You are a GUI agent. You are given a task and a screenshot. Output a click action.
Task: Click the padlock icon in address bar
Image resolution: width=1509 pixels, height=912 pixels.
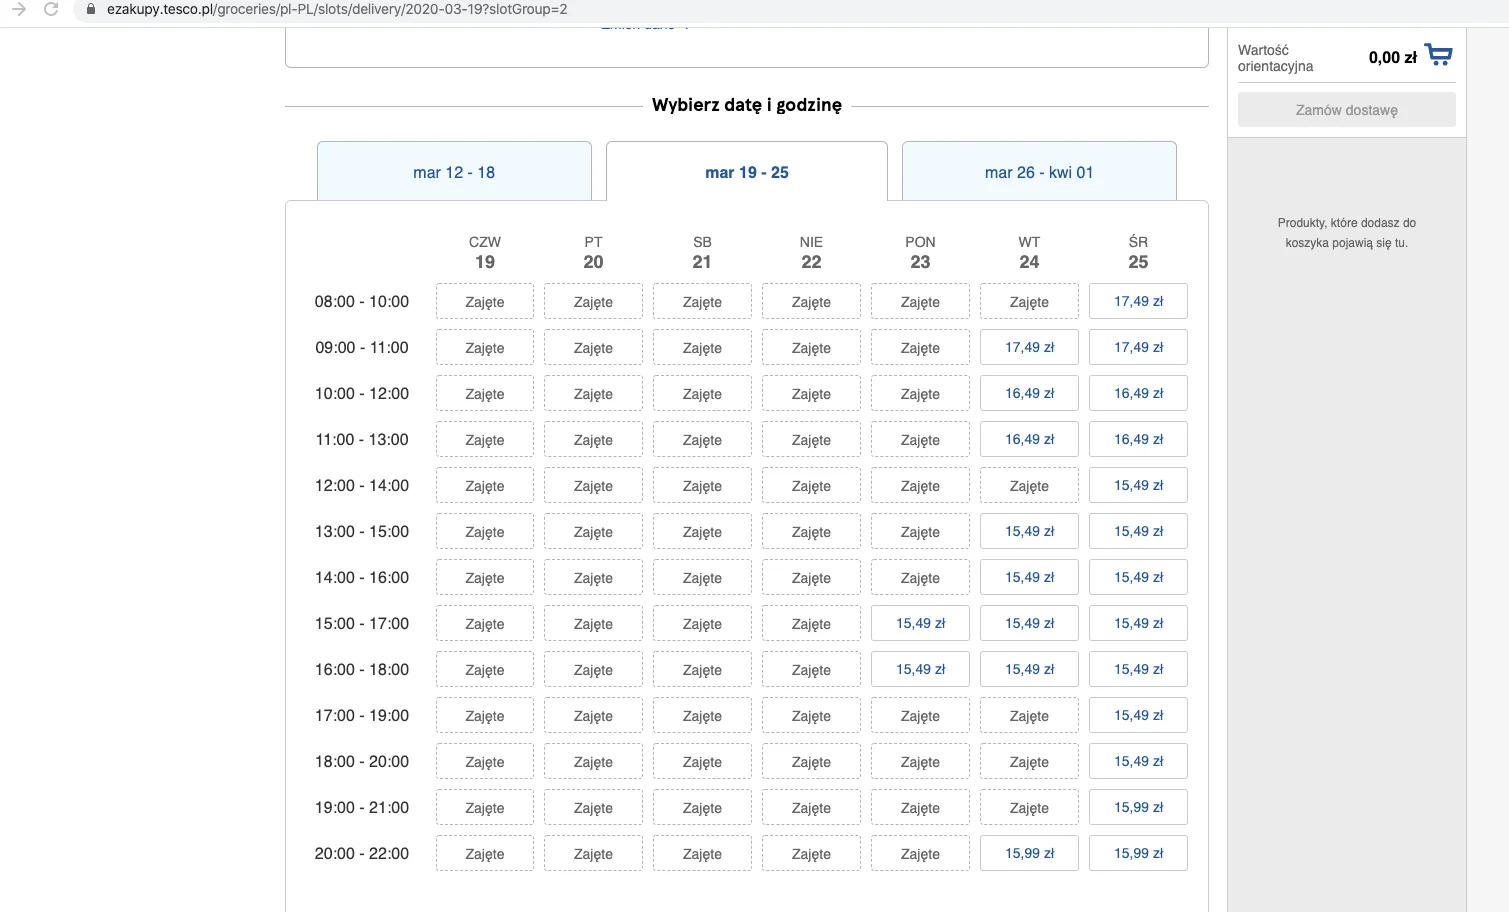coord(92,9)
